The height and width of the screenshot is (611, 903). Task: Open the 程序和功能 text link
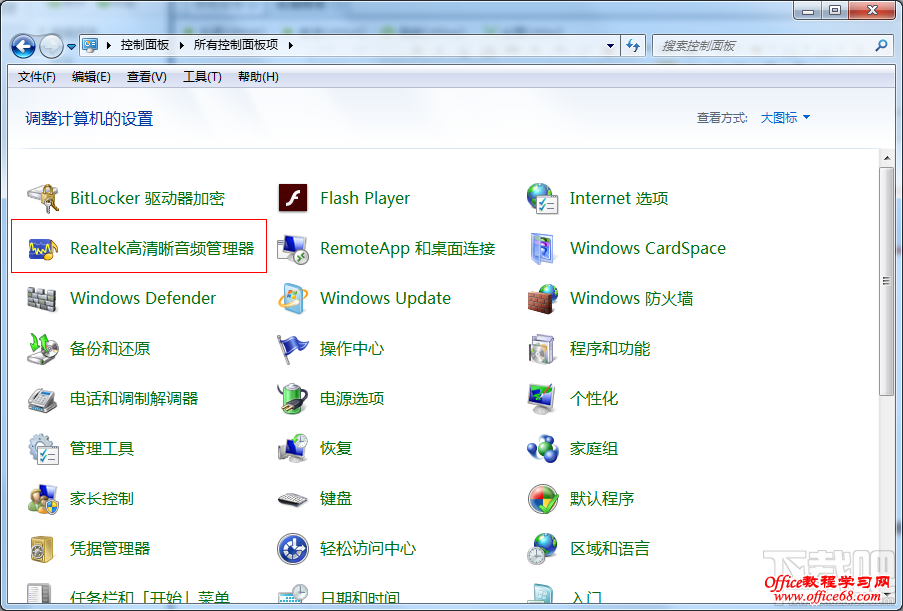pos(610,348)
